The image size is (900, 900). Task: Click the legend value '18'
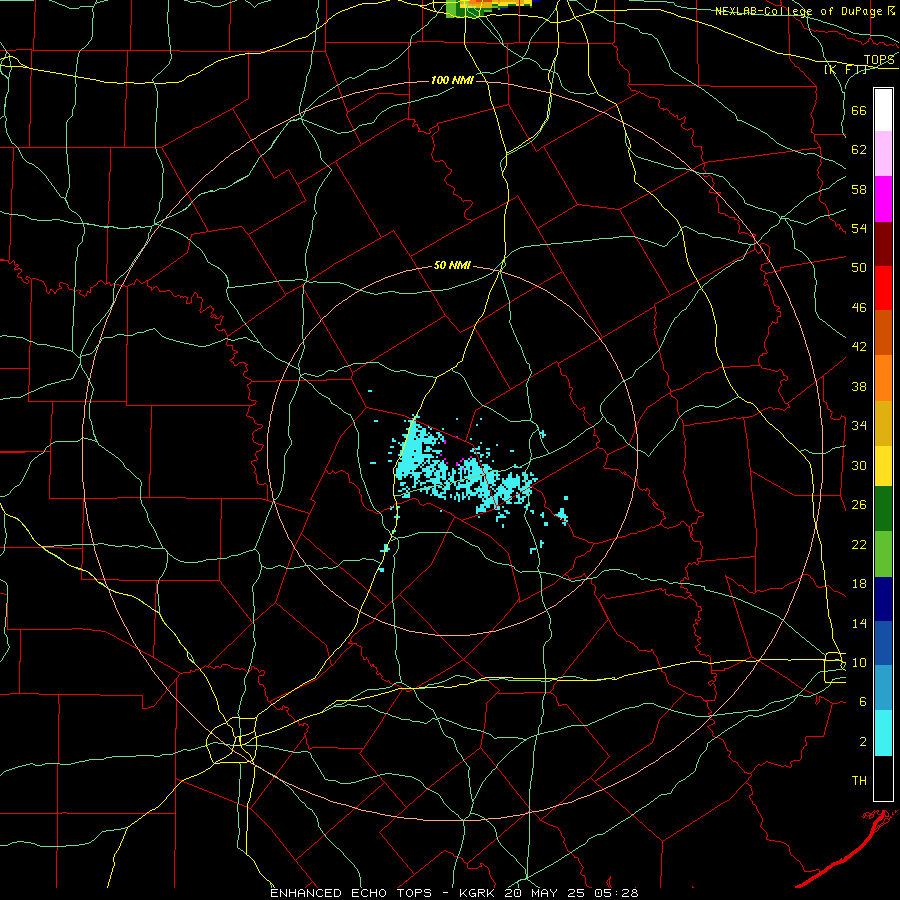pos(859,584)
